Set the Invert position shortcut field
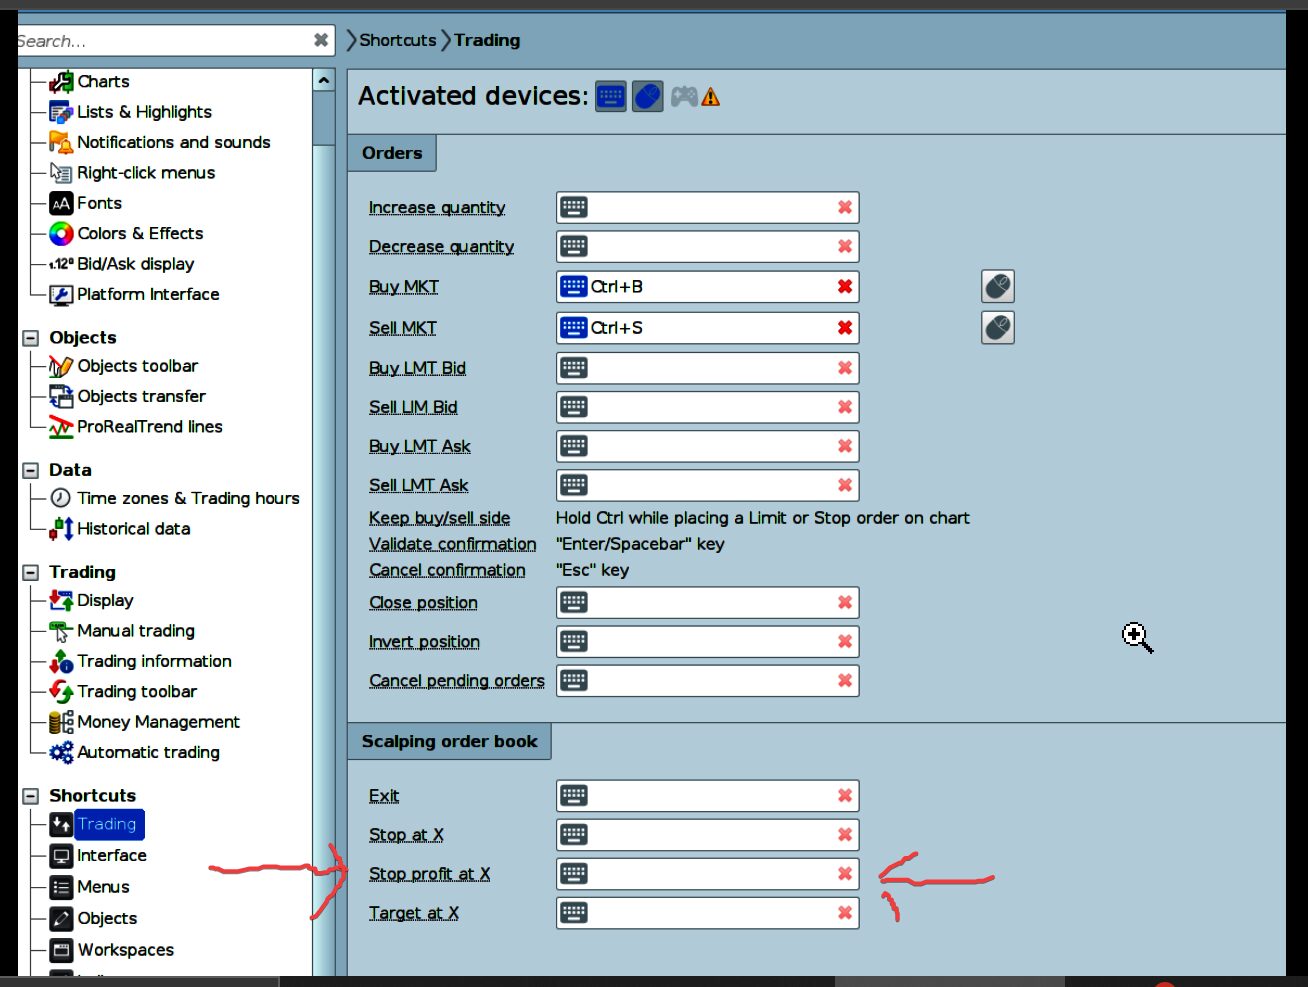Viewport: 1308px width, 987px height. pos(708,641)
